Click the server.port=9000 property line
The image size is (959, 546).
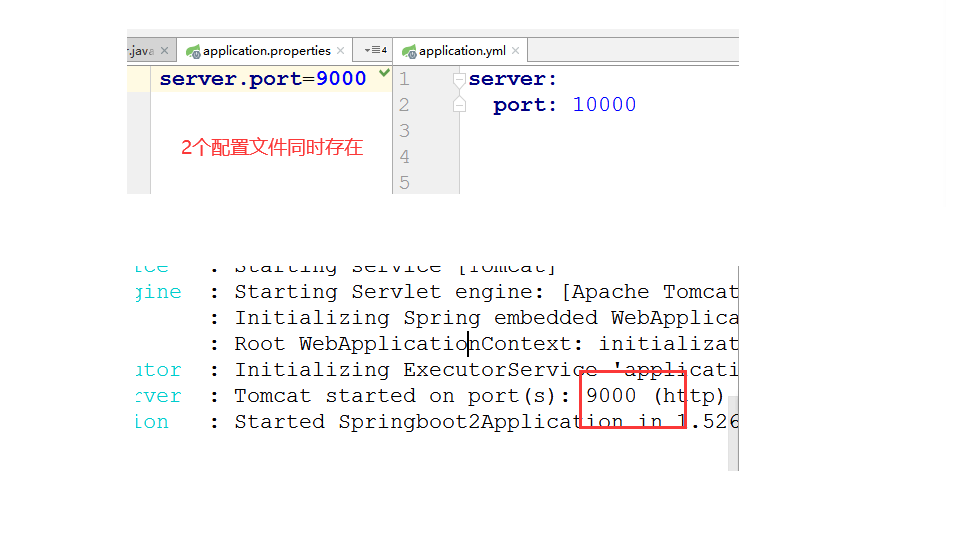pyautogui.click(x=263, y=79)
